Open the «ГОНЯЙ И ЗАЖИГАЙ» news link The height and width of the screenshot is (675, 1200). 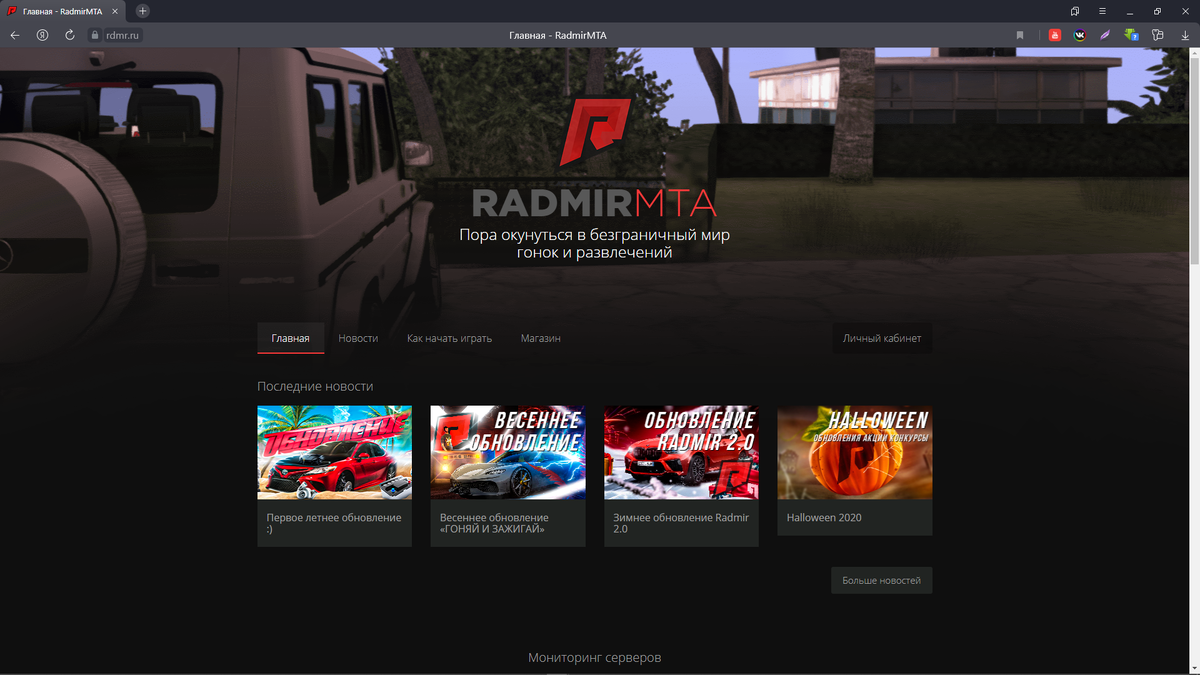[494, 523]
